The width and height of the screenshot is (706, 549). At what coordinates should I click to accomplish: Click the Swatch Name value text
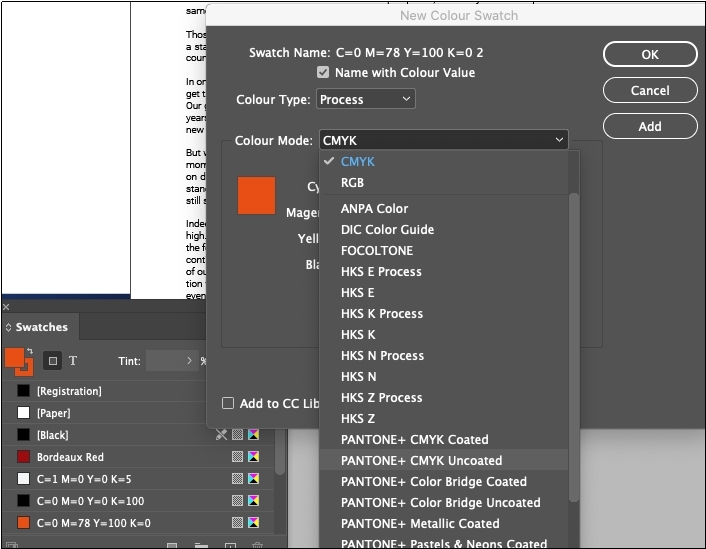[x=409, y=53]
